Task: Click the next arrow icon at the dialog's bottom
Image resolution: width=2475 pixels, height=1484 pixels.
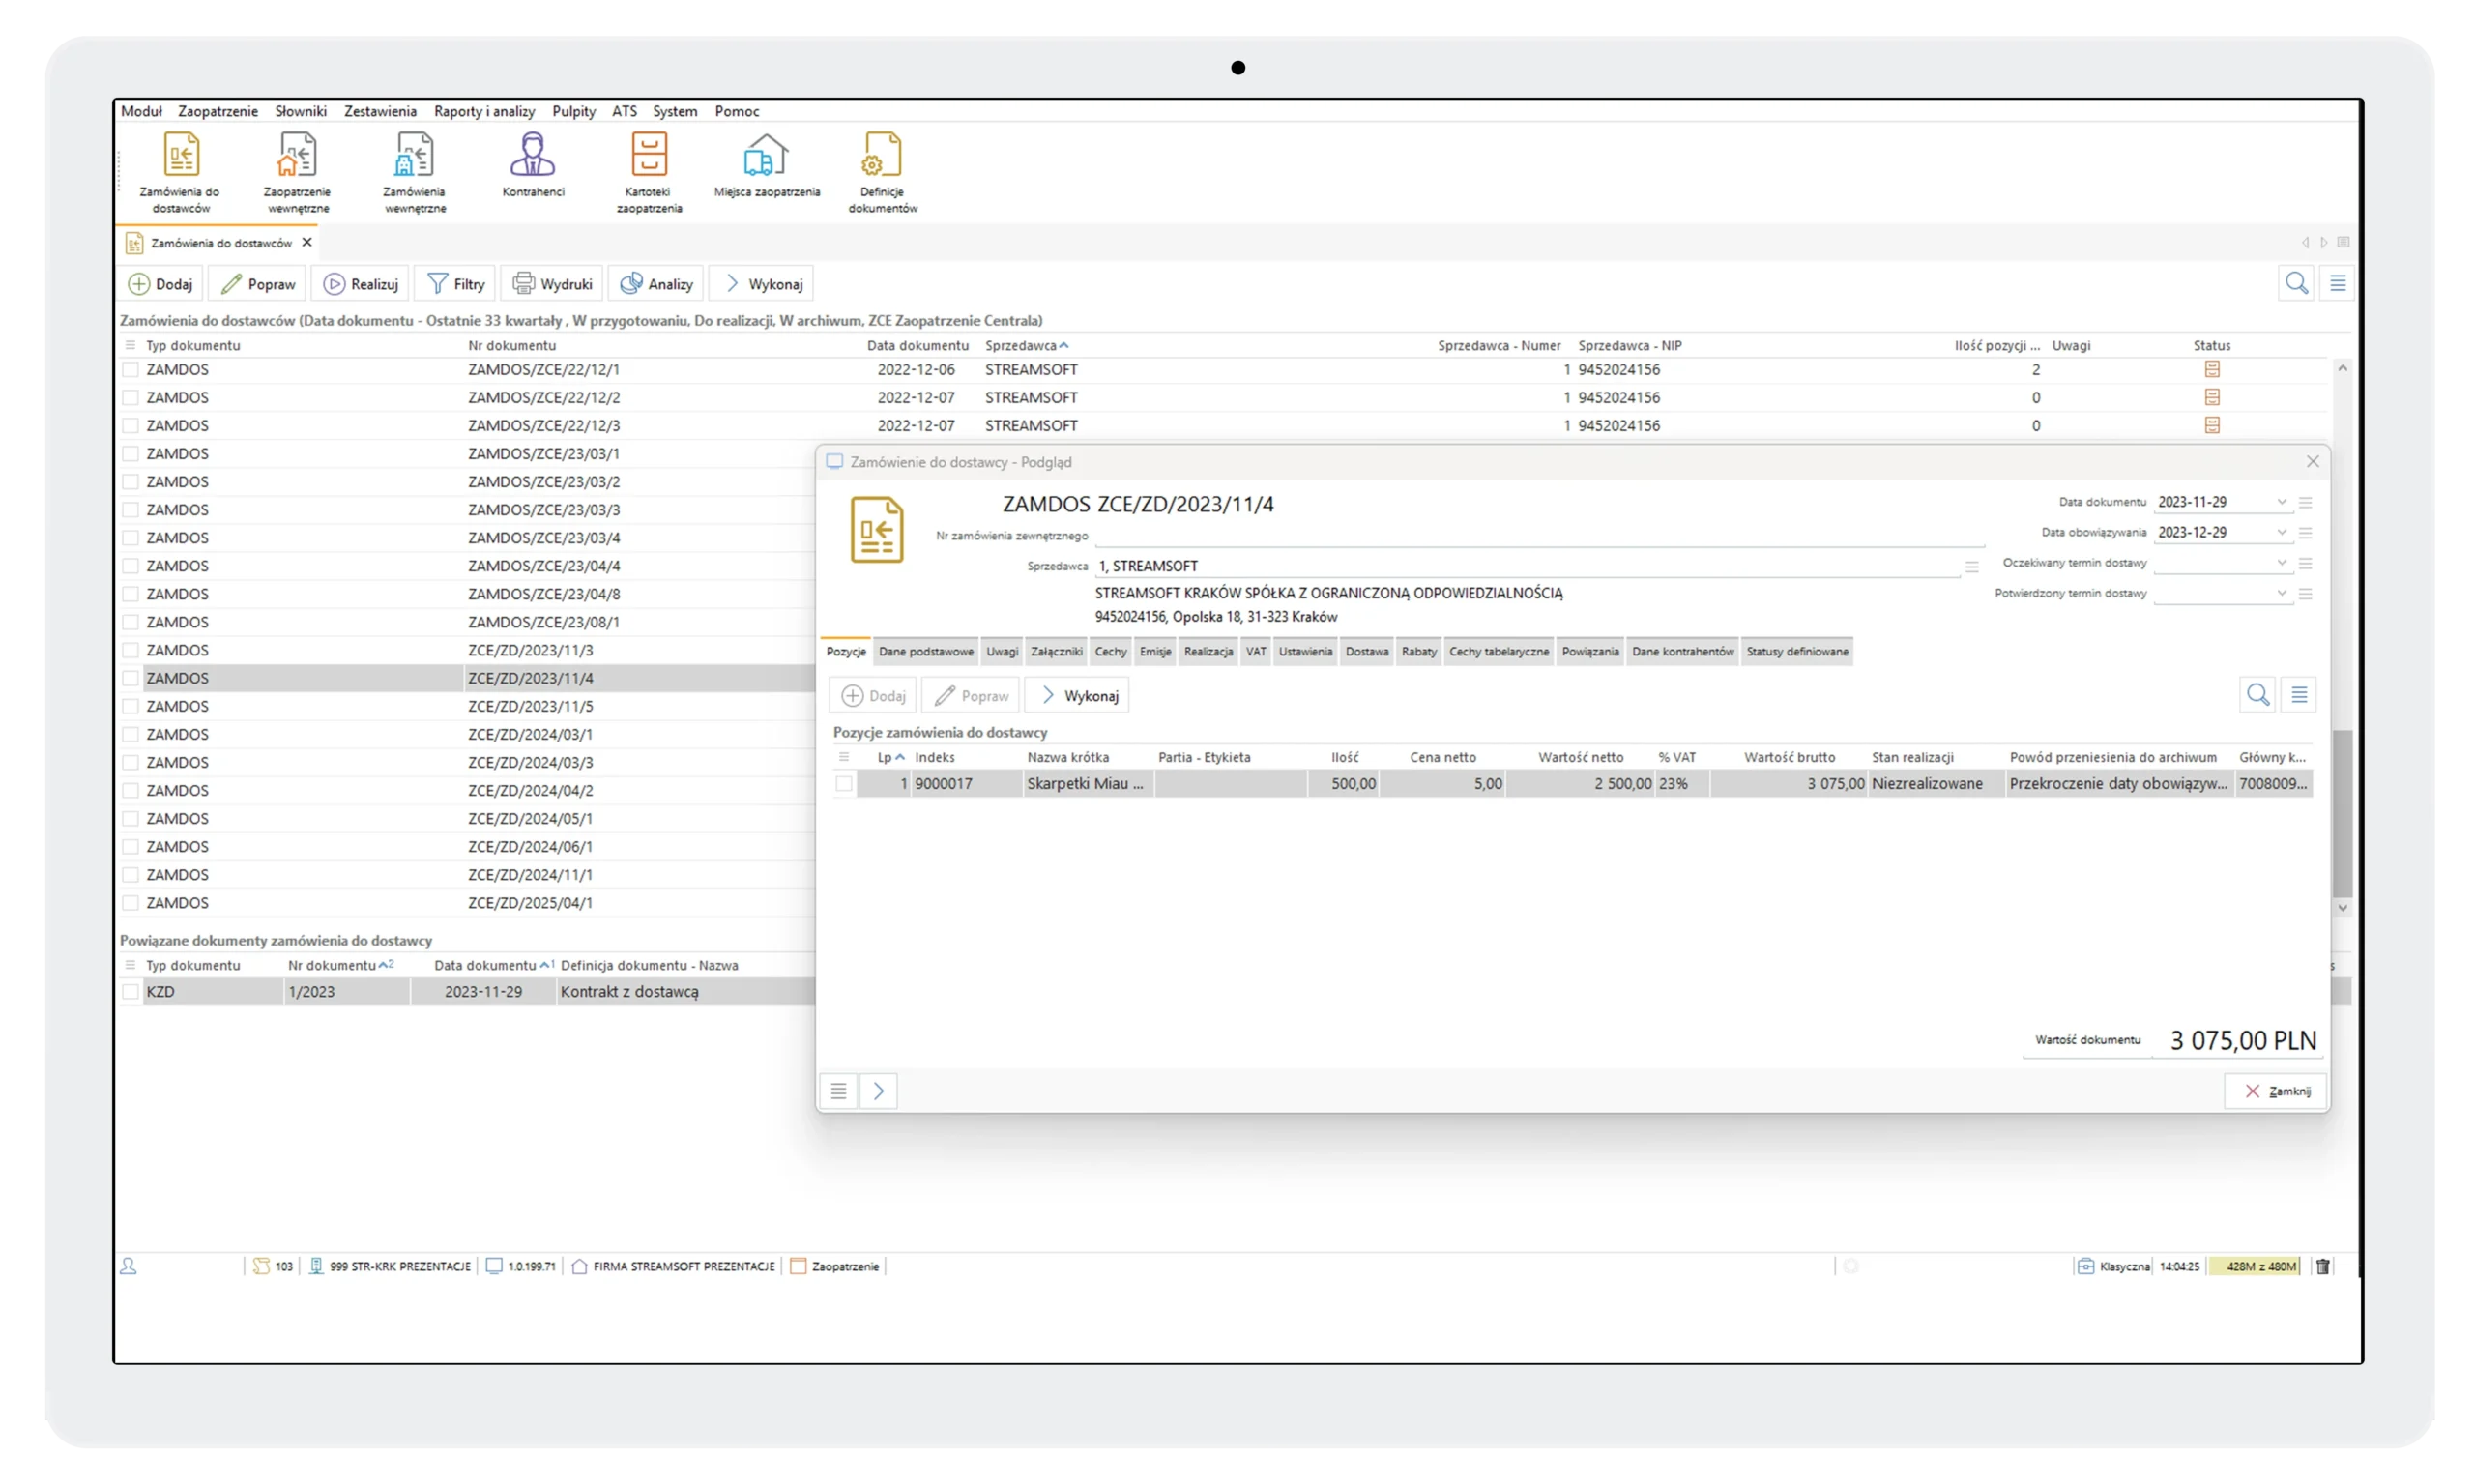Action: pyautogui.click(x=878, y=1091)
